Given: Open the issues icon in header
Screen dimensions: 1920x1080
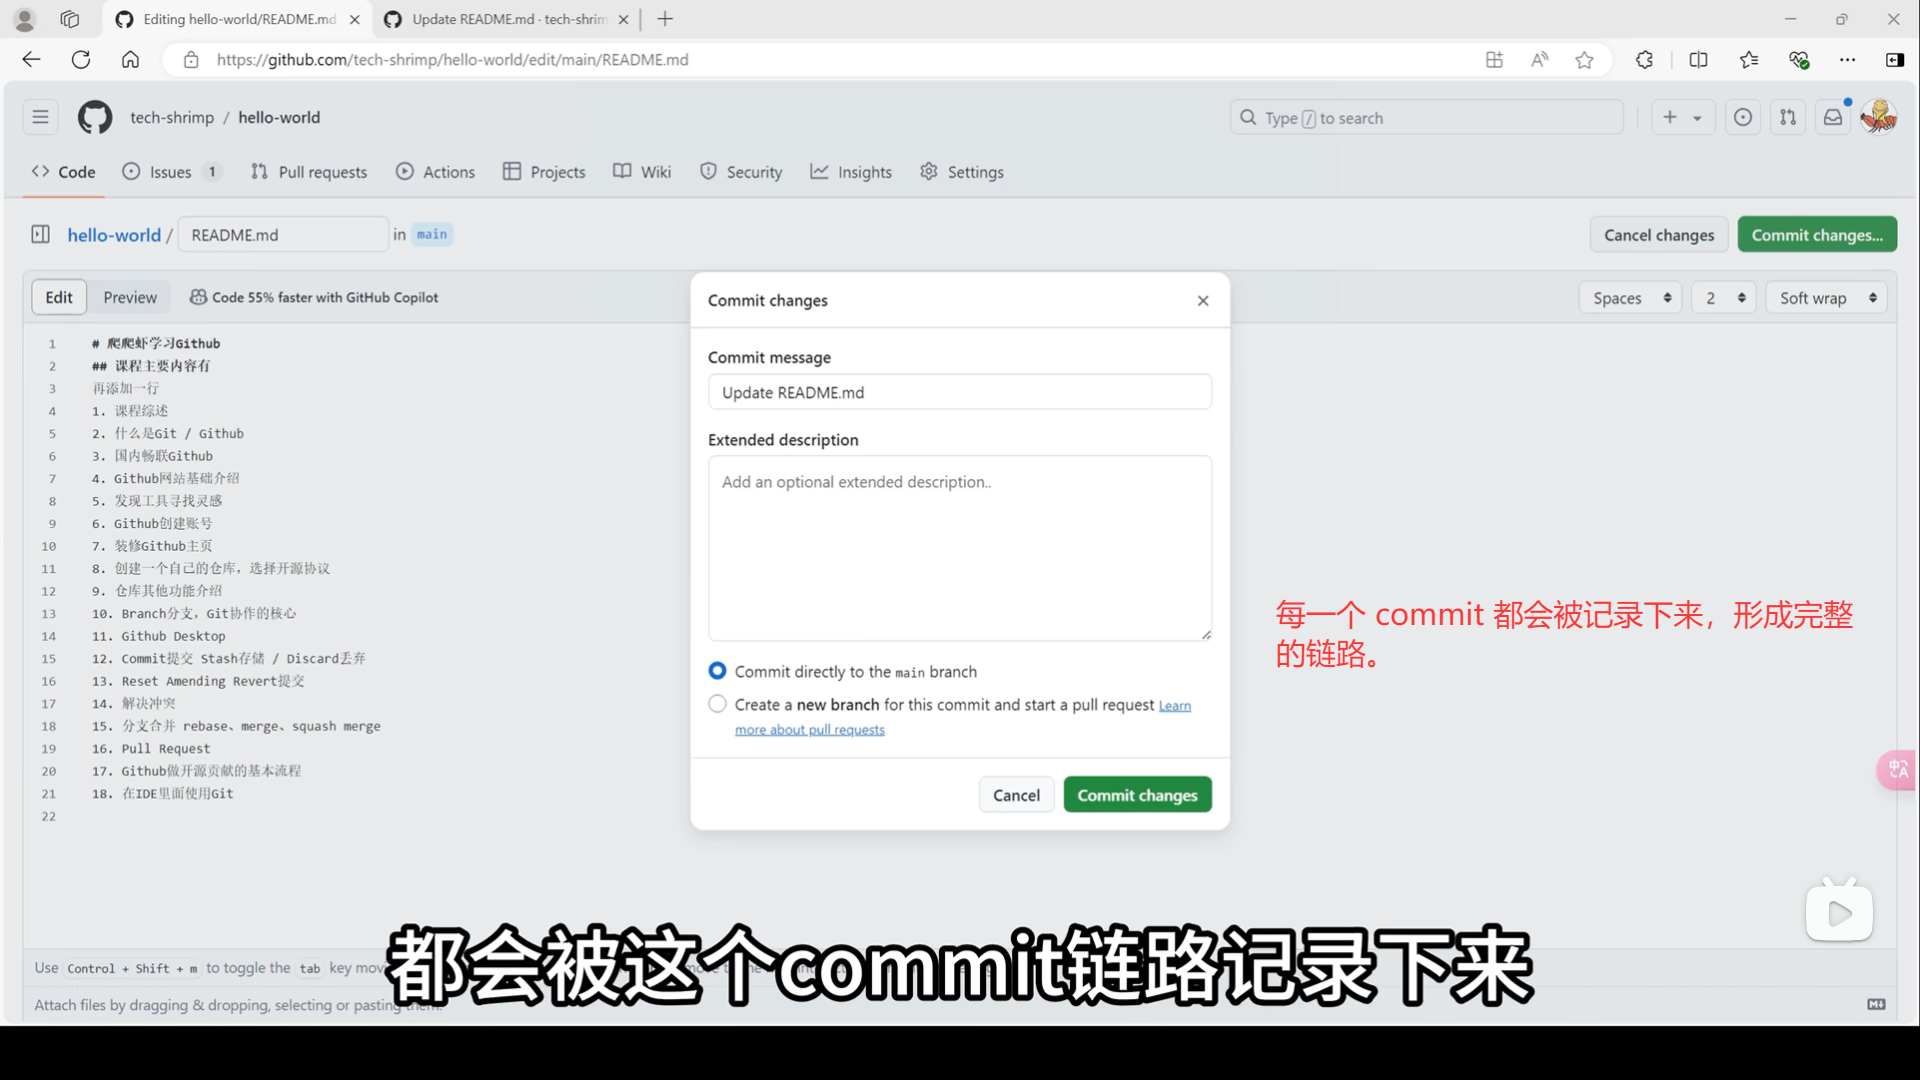Looking at the screenshot, I should (1743, 117).
